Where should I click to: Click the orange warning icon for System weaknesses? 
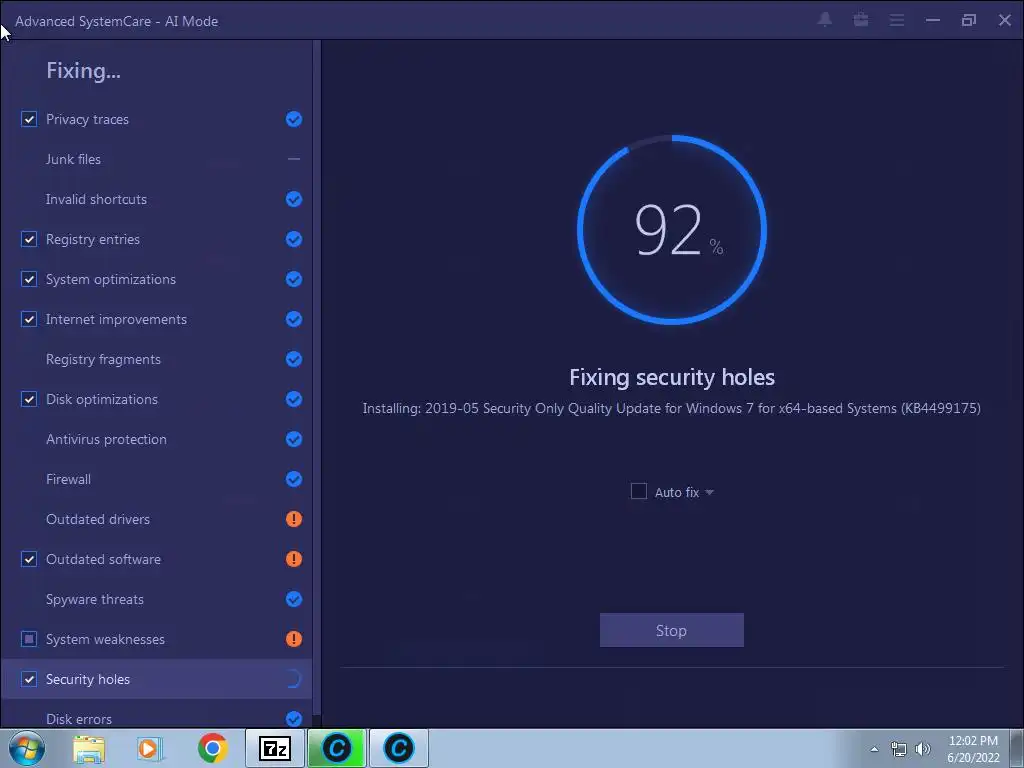point(294,639)
